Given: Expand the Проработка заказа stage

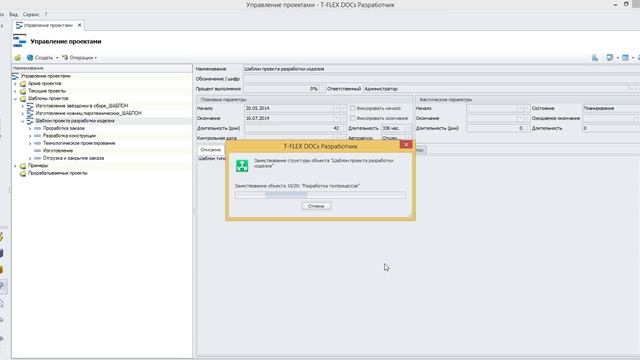Looking at the screenshot, I should [x=30, y=128].
